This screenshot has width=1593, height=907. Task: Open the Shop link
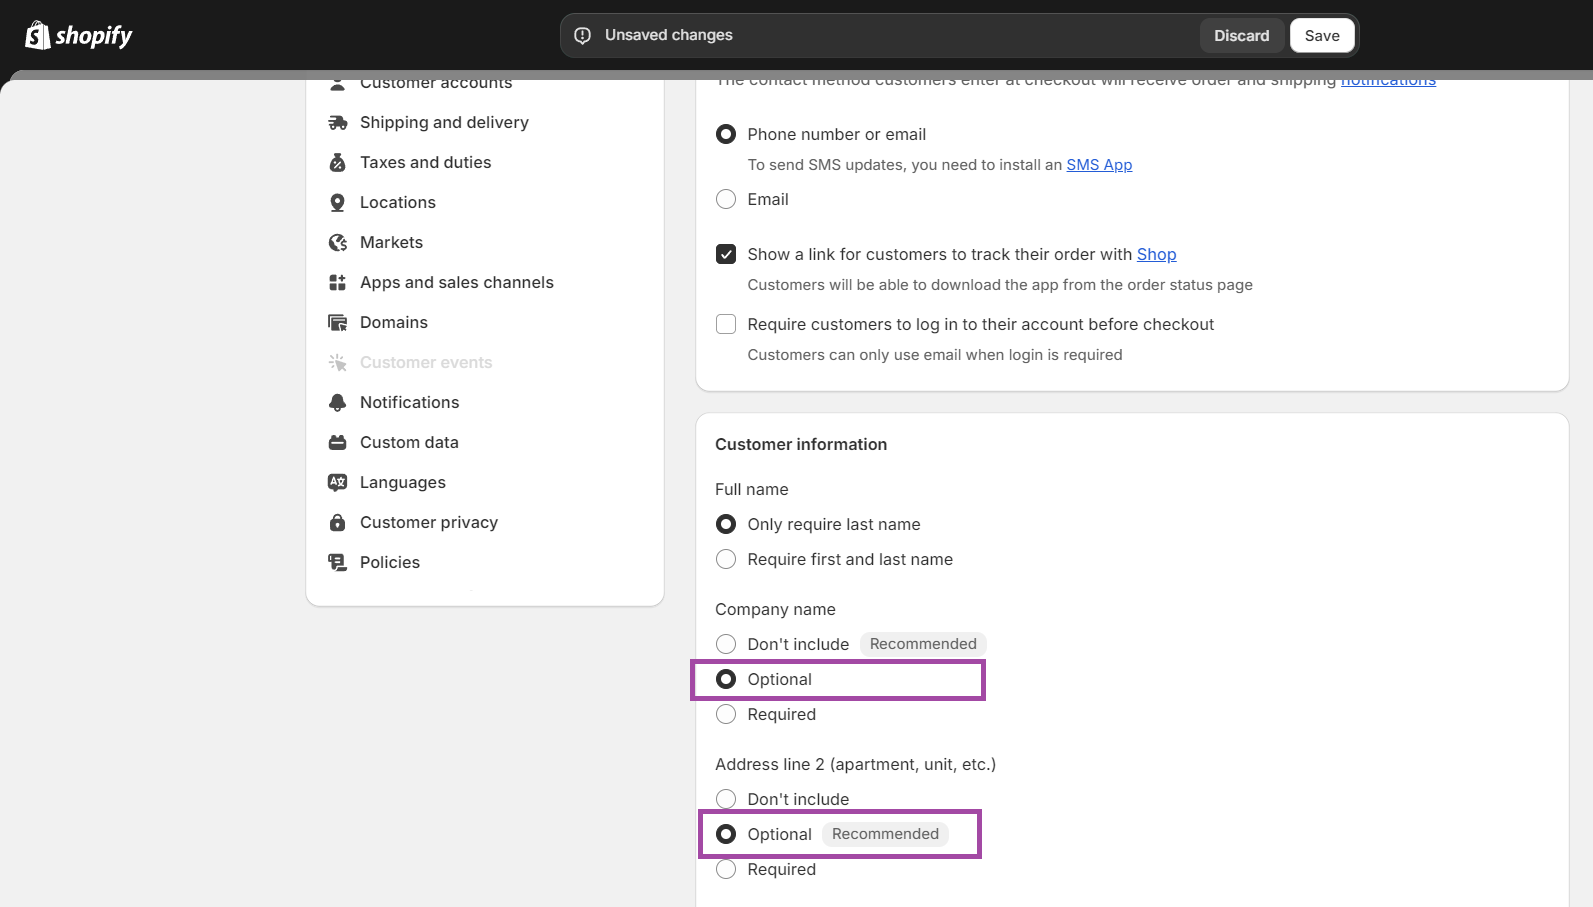click(1156, 255)
